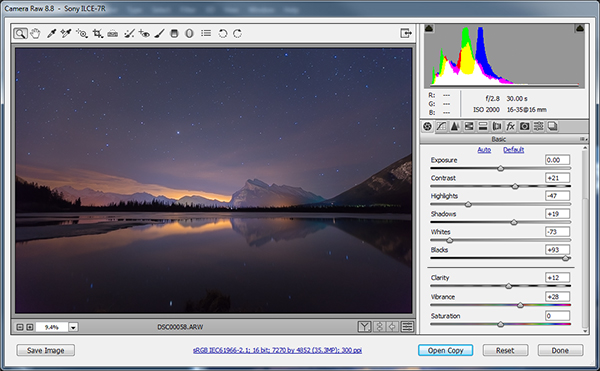Select the Graduated Filter tool
The height and width of the screenshot is (371, 600).
(174, 34)
